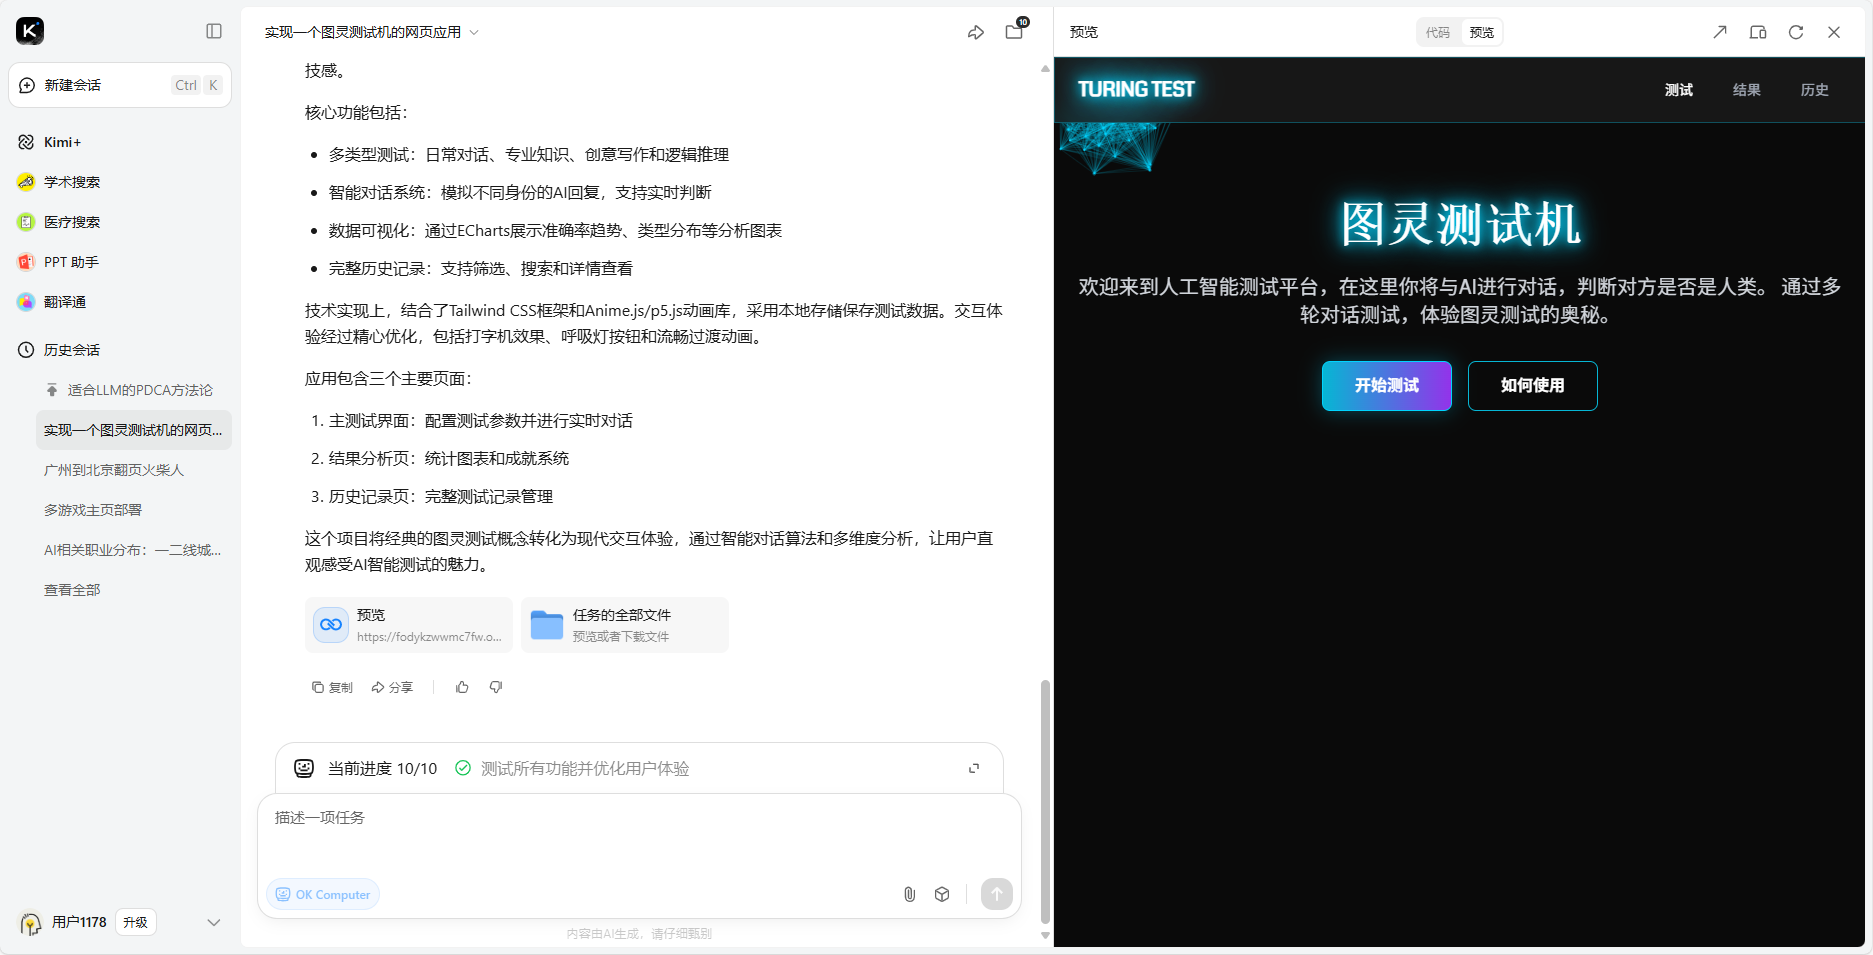Toggle device view in preview toolbar

[x=1757, y=32]
